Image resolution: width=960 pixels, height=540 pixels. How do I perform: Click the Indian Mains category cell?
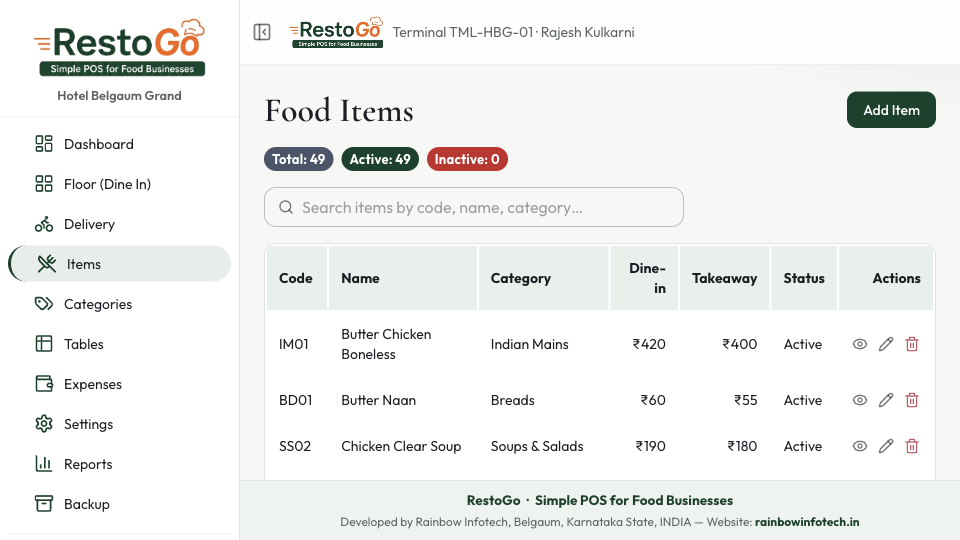click(530, 344)
